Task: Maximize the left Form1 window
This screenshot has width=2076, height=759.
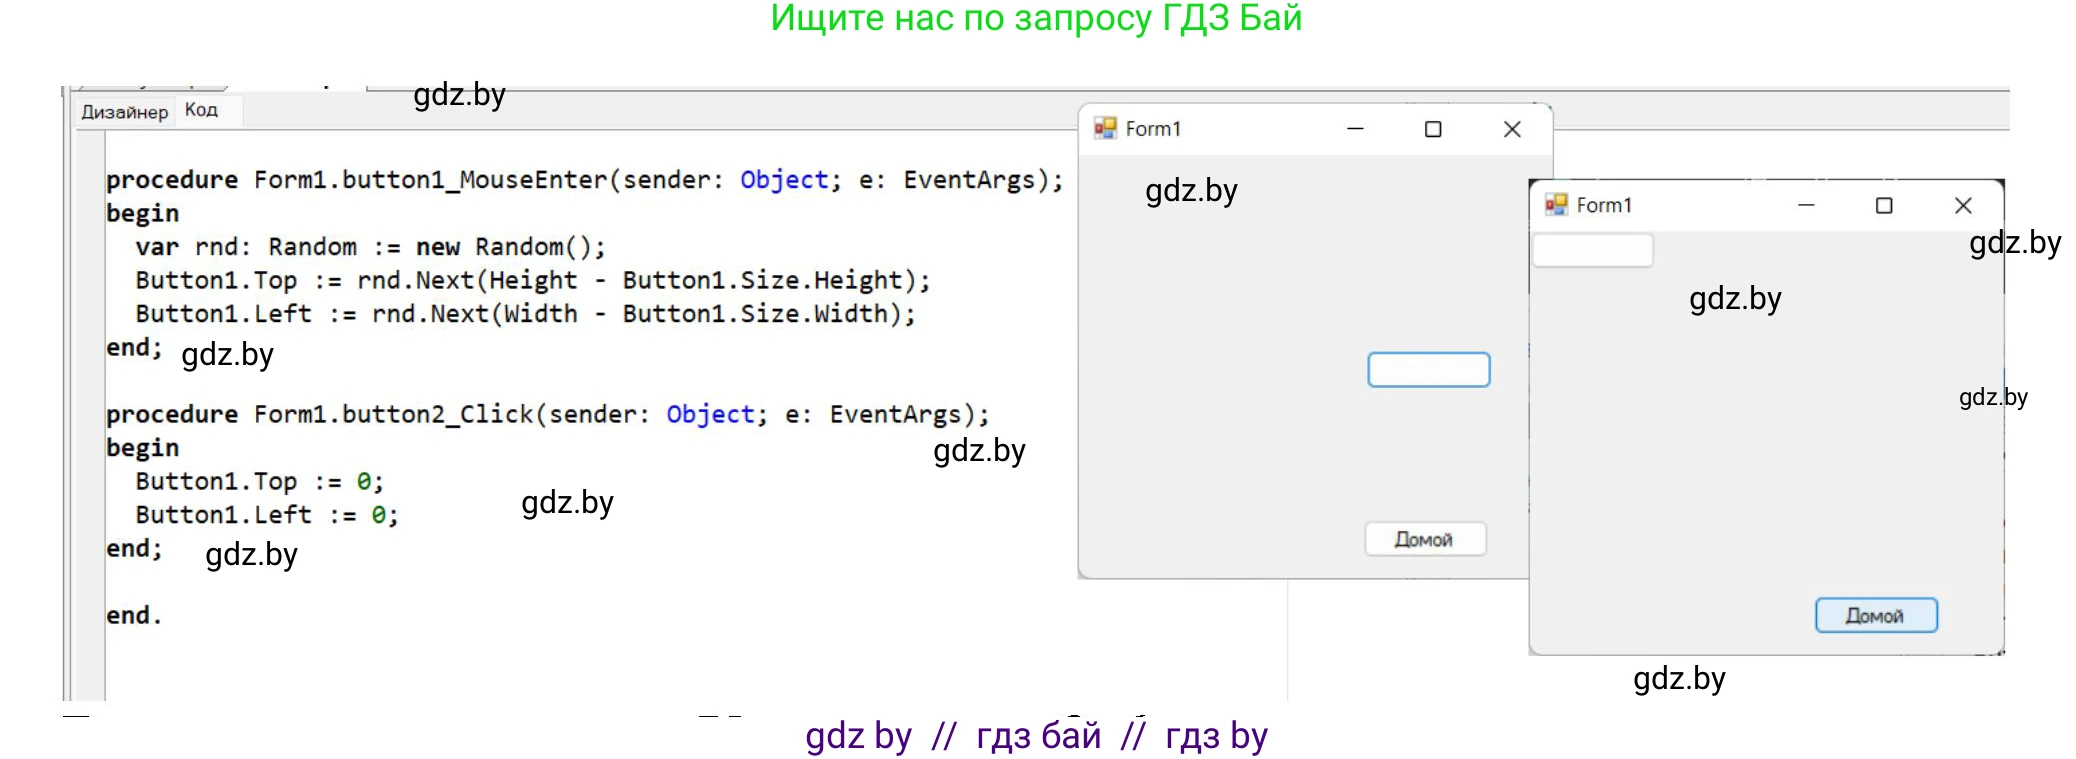Action: click(x=1432, y=129)
